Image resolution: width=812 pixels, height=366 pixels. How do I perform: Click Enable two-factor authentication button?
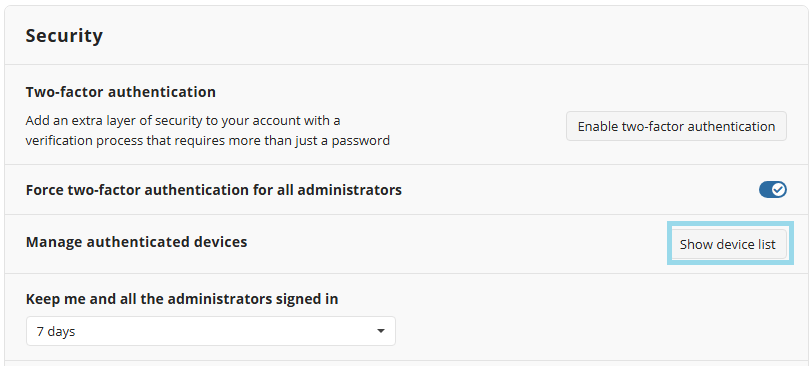[676, 126]
